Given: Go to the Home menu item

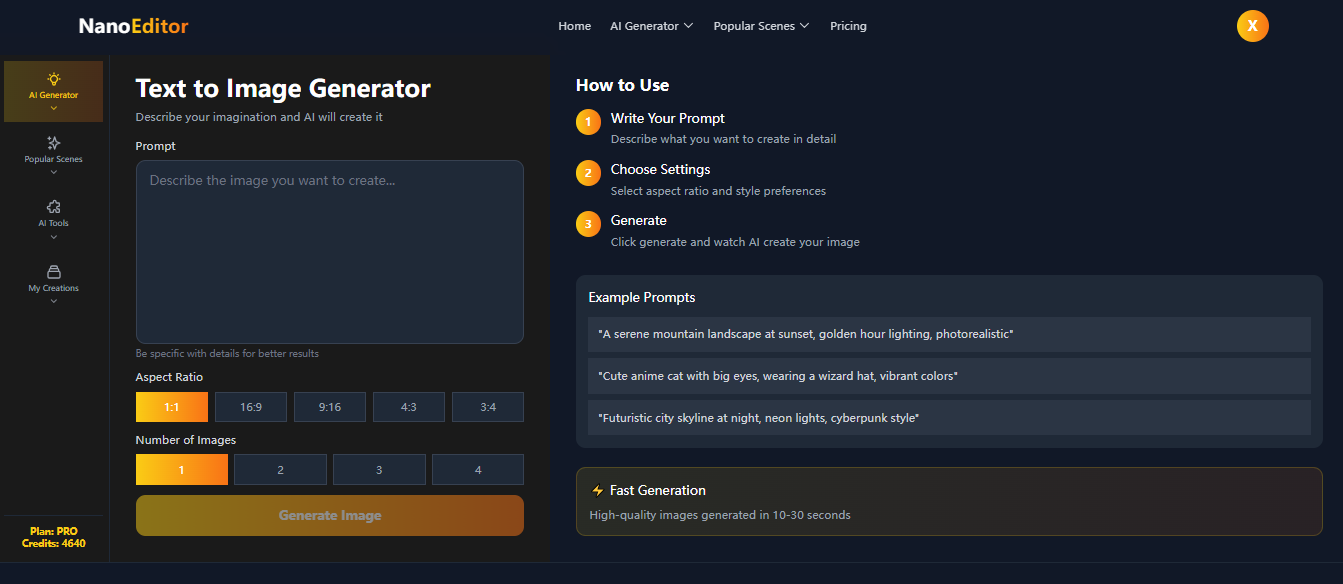Looking at the screenshot, I should click(x=574, y=25).
